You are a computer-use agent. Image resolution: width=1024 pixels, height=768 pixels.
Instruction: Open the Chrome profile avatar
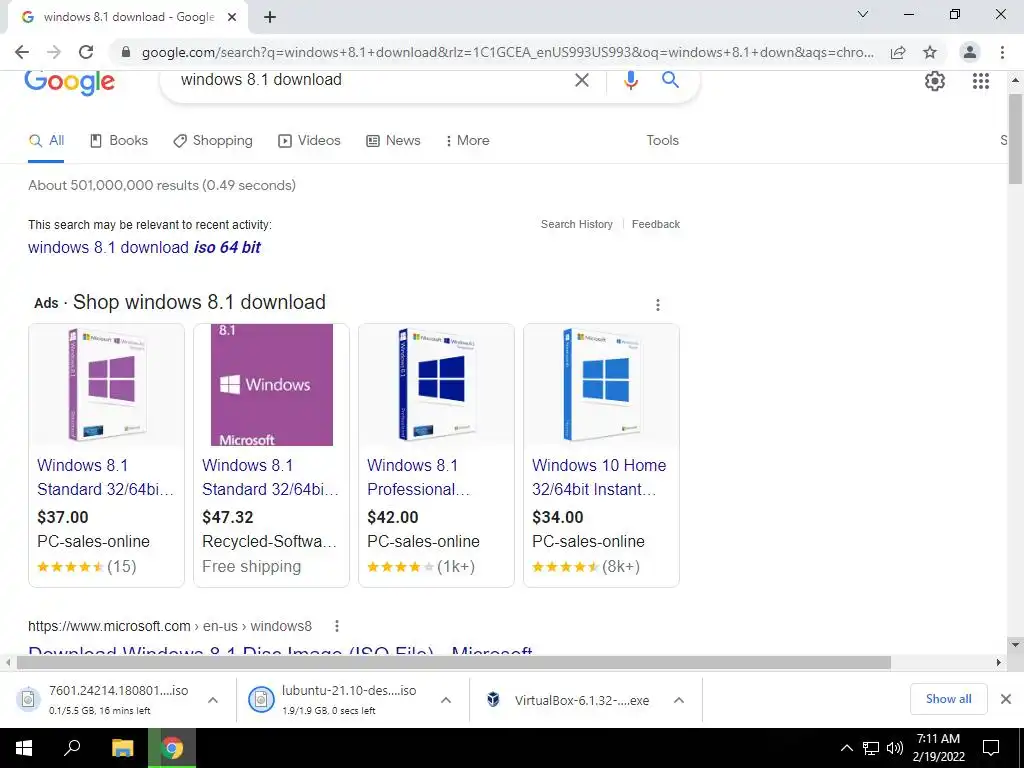(x=970, y=52)
